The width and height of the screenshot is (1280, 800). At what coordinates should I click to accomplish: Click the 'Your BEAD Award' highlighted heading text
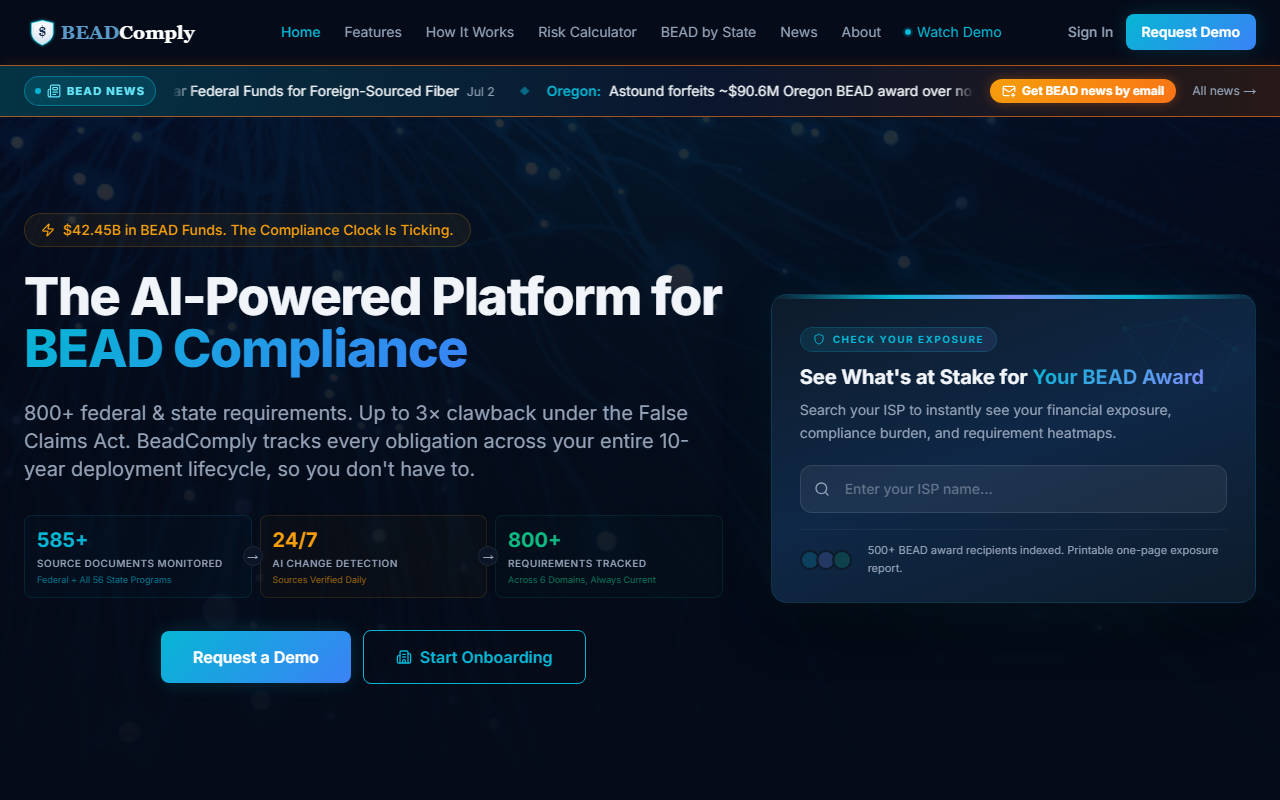1118,377
